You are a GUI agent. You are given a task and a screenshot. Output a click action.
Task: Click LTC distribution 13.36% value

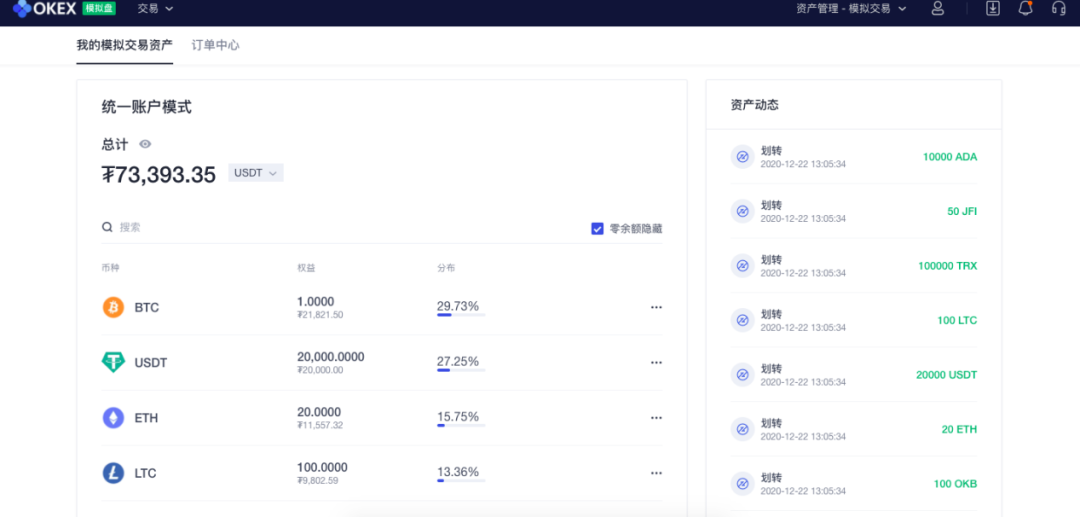(457, 472)
